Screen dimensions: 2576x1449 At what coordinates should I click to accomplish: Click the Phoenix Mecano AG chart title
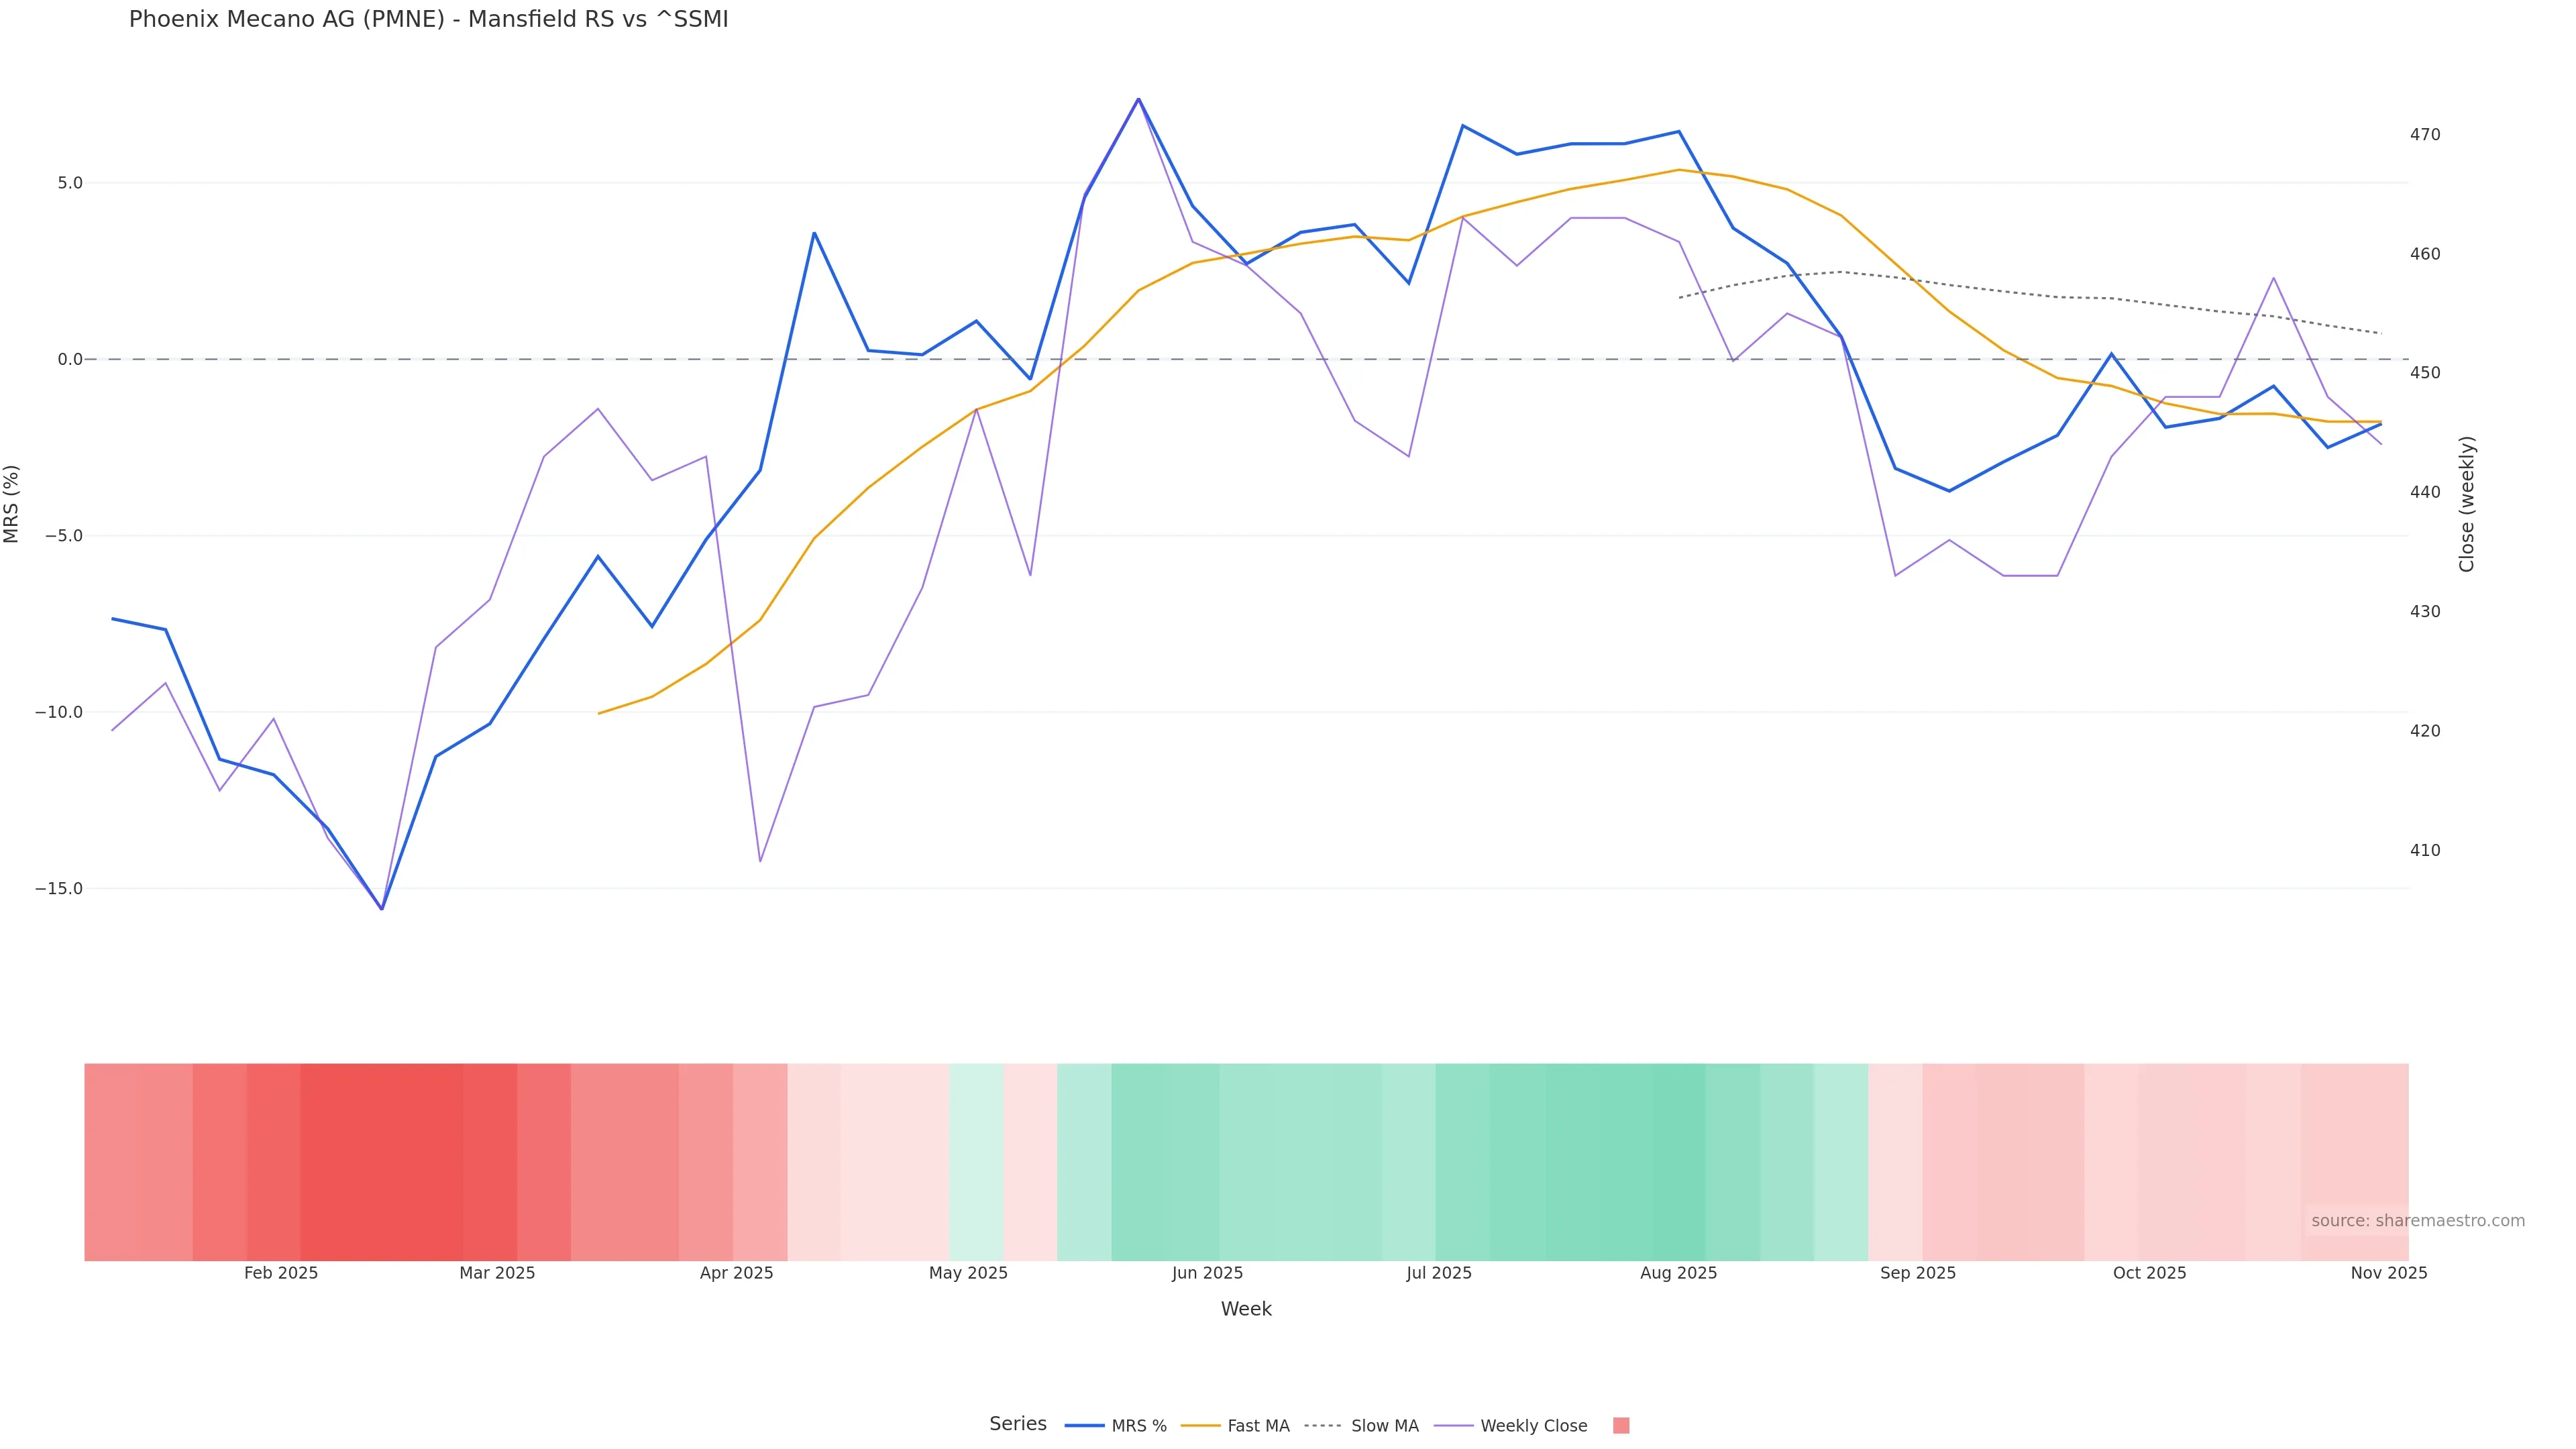click(428, 19)
